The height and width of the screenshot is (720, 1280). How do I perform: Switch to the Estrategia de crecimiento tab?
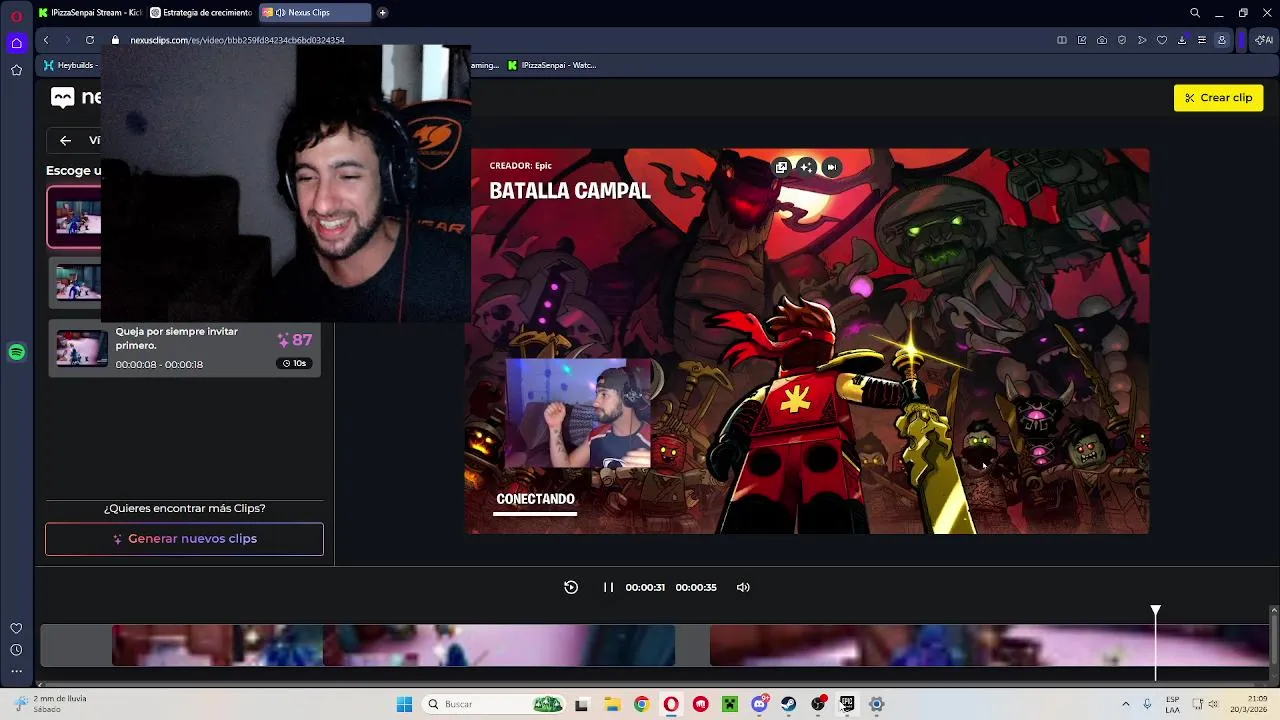pyautogui.click(x=200, y=13)
